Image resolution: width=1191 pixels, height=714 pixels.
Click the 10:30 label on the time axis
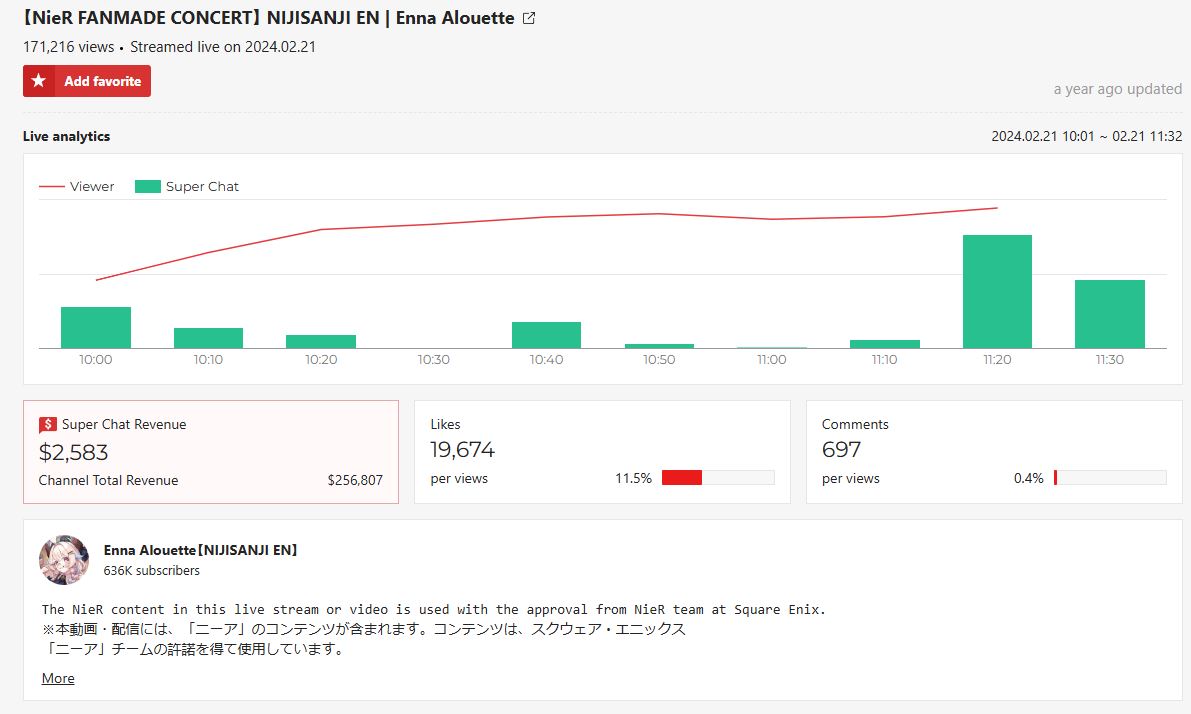click(x=434, y=360)
